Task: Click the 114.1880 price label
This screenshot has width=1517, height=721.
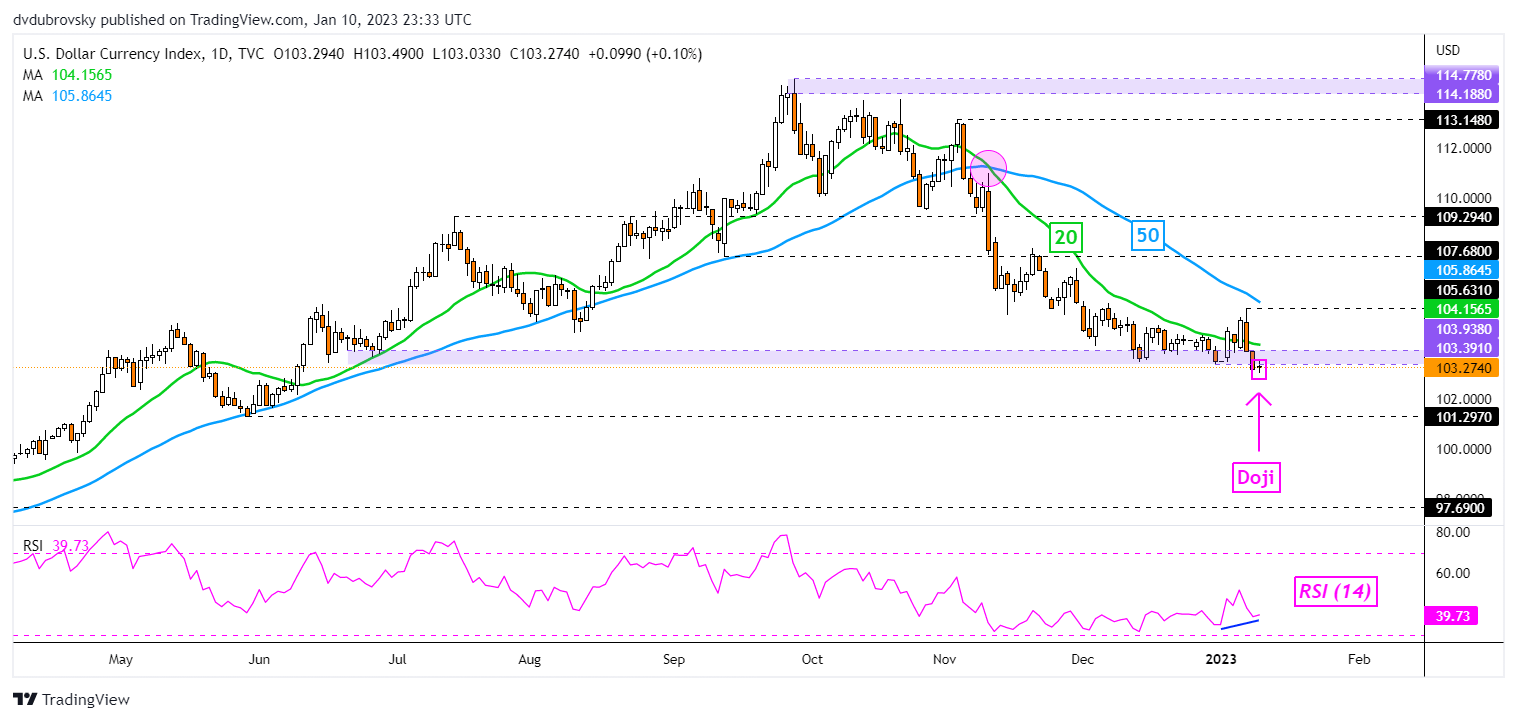Action: pyautogui.click(x=1463, y=93)
